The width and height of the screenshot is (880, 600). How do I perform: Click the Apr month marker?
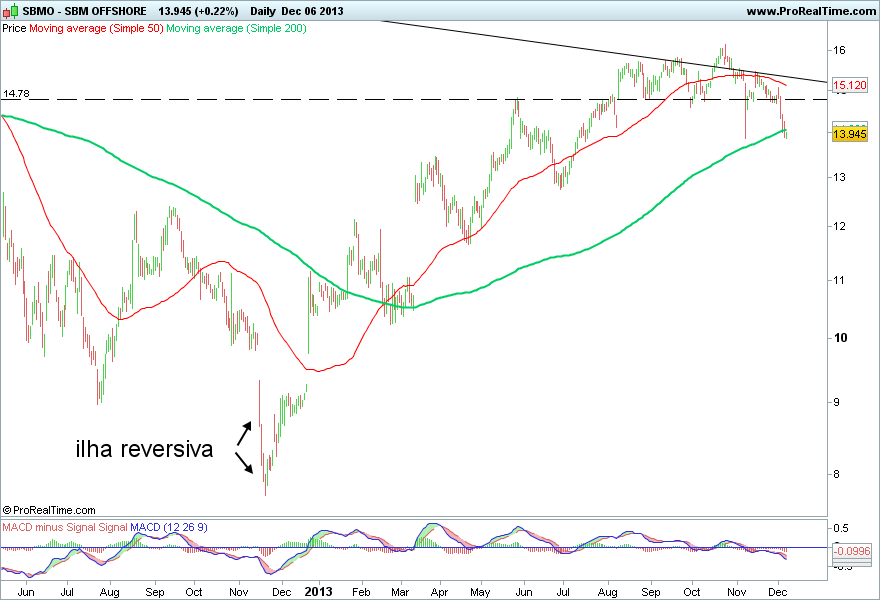(x=439, y=592)
